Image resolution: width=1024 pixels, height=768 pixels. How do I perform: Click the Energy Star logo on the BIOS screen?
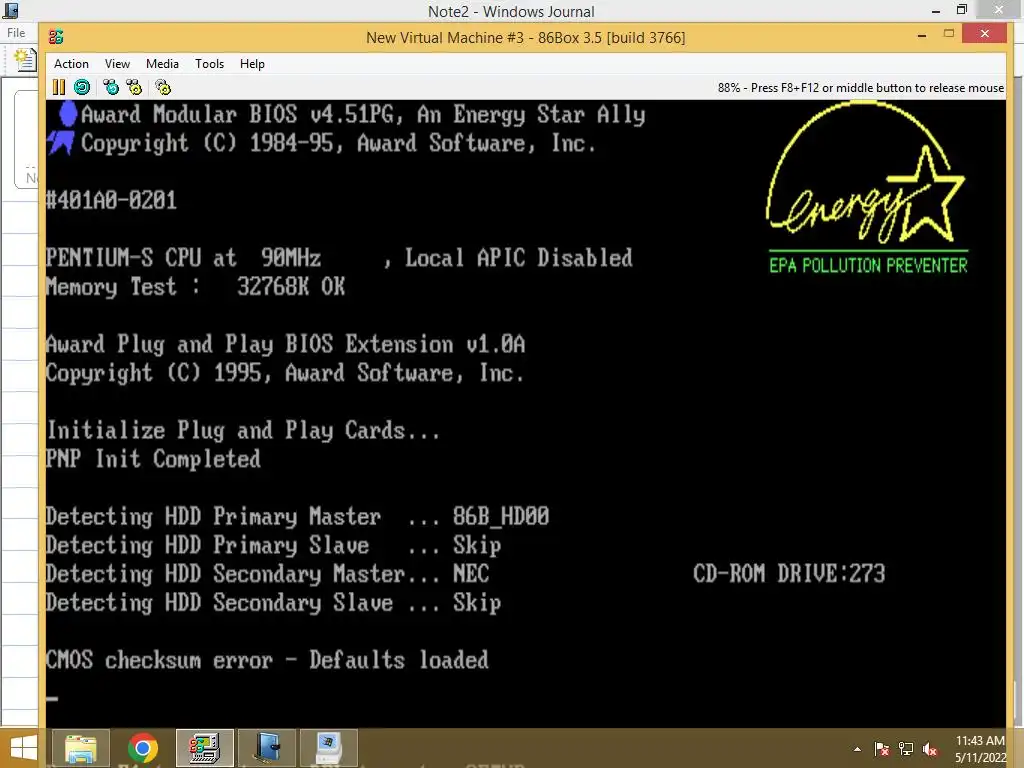pyautogui.click(x=867, y=173)
